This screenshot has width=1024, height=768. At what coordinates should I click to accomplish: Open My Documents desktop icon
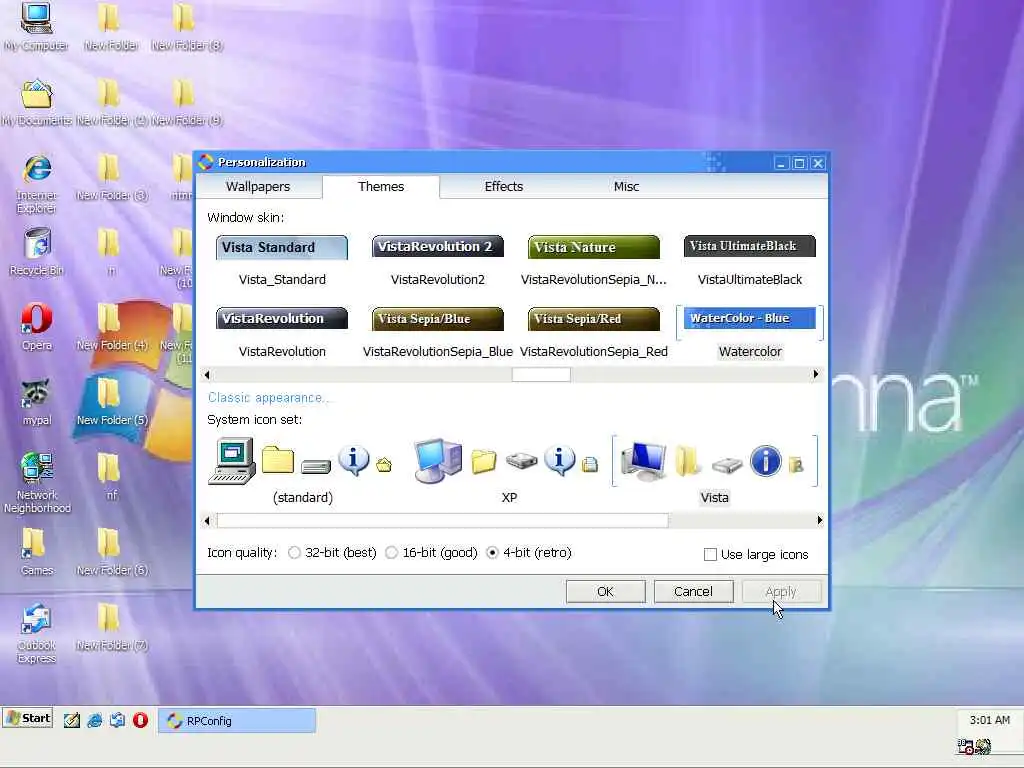pos(36,101)
